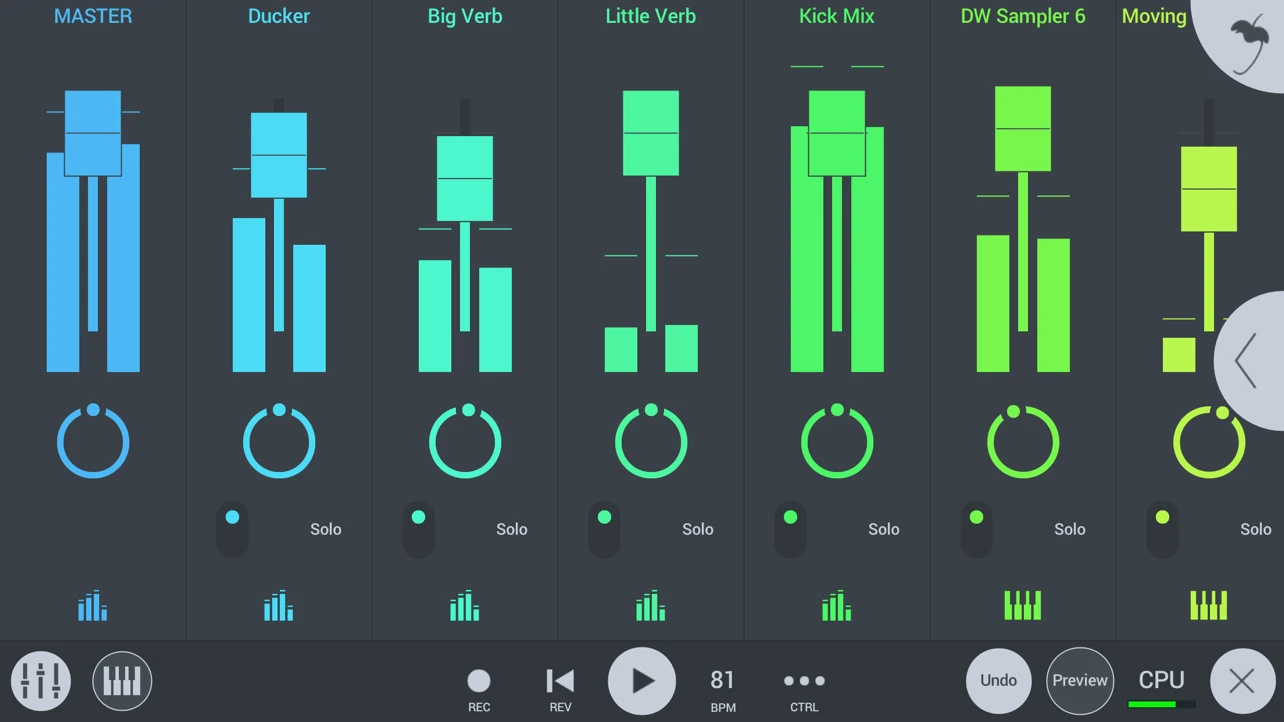Click the DW Sampler 6 pan knob
The width and height of the screenshot is (1284, 722).
pyautogui.click(x=1023, y=441)
